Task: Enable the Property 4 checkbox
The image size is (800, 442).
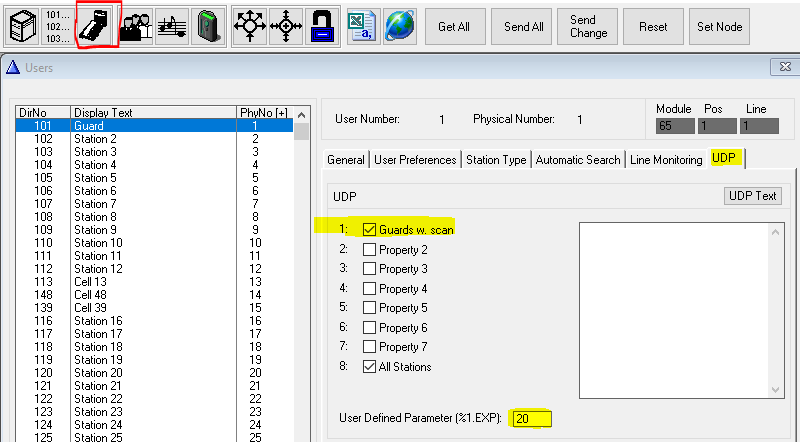Action: pyautogui.click(x=369, y=288)
